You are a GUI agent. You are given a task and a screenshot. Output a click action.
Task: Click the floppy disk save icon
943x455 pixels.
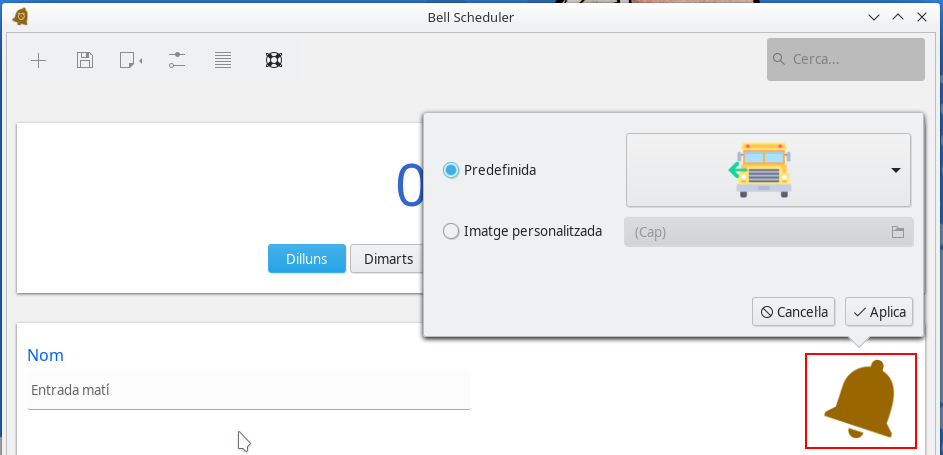pyautogui.click(x=85, y=61)
